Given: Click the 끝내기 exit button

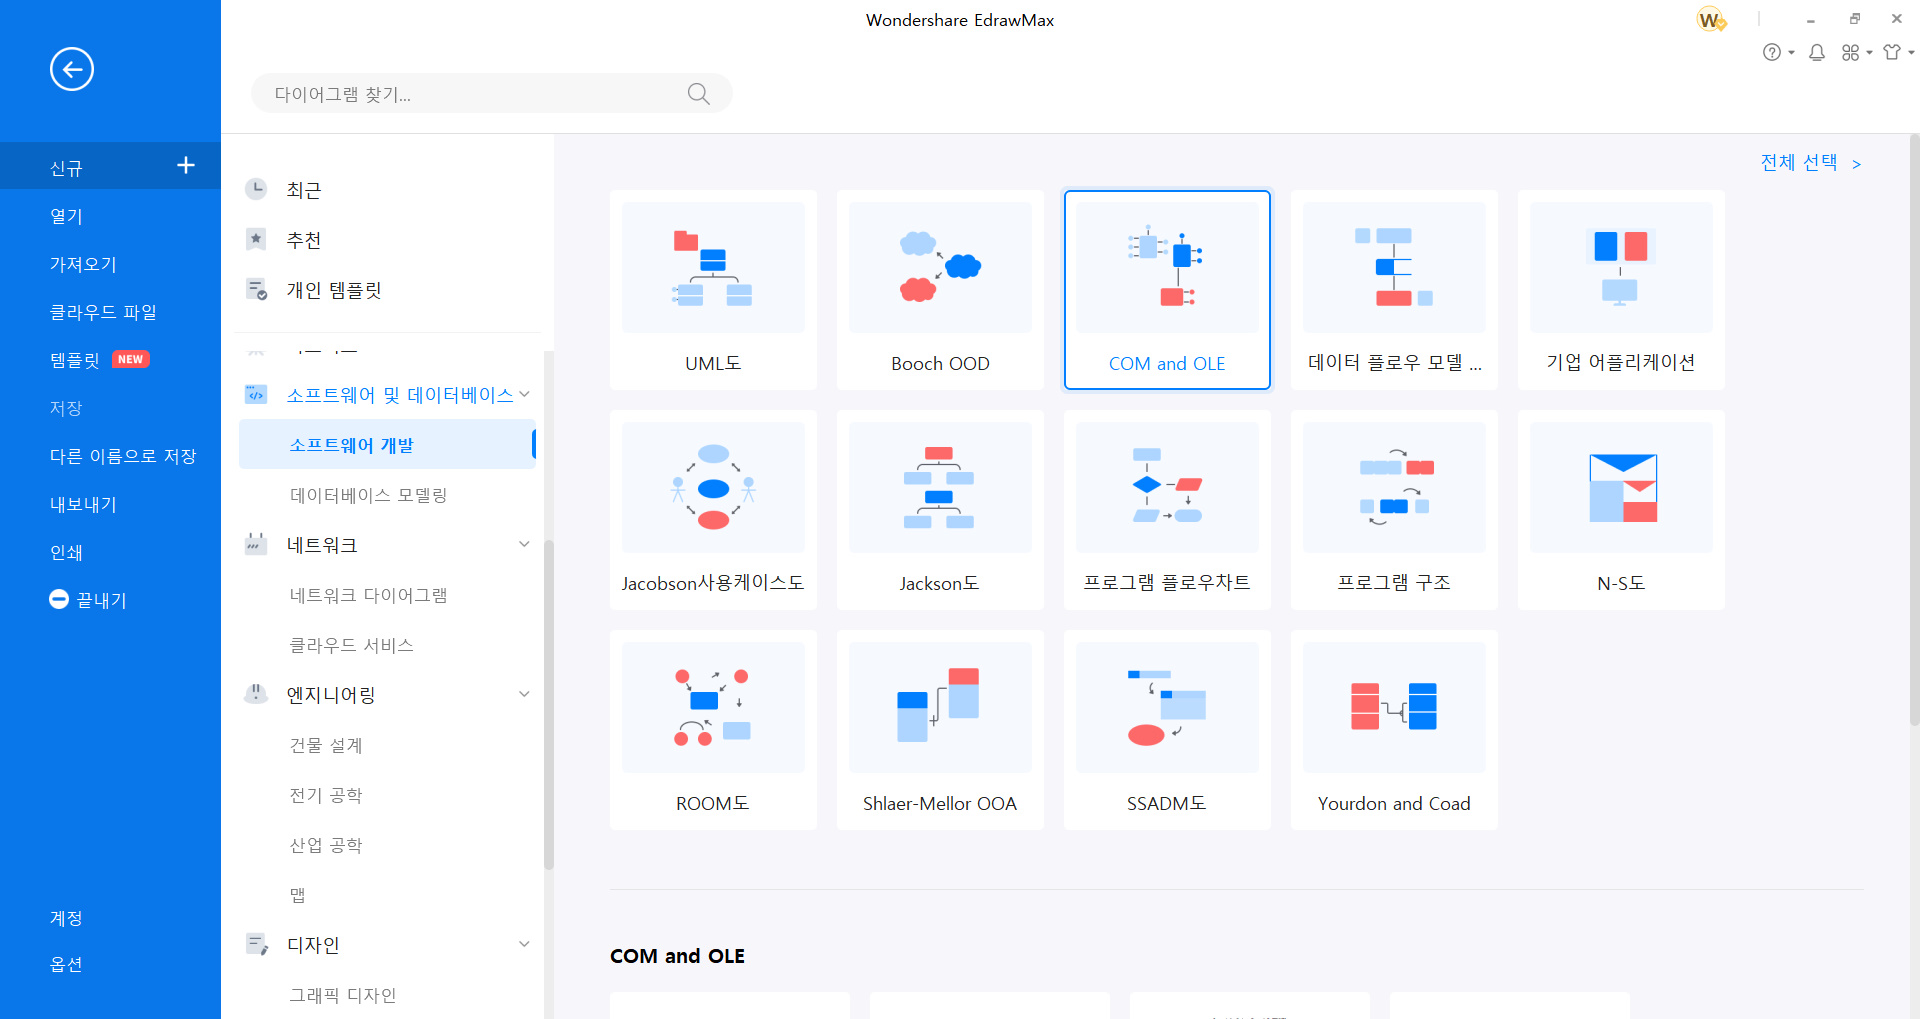Looking at the screenshot, I should [x=88, y=600].
